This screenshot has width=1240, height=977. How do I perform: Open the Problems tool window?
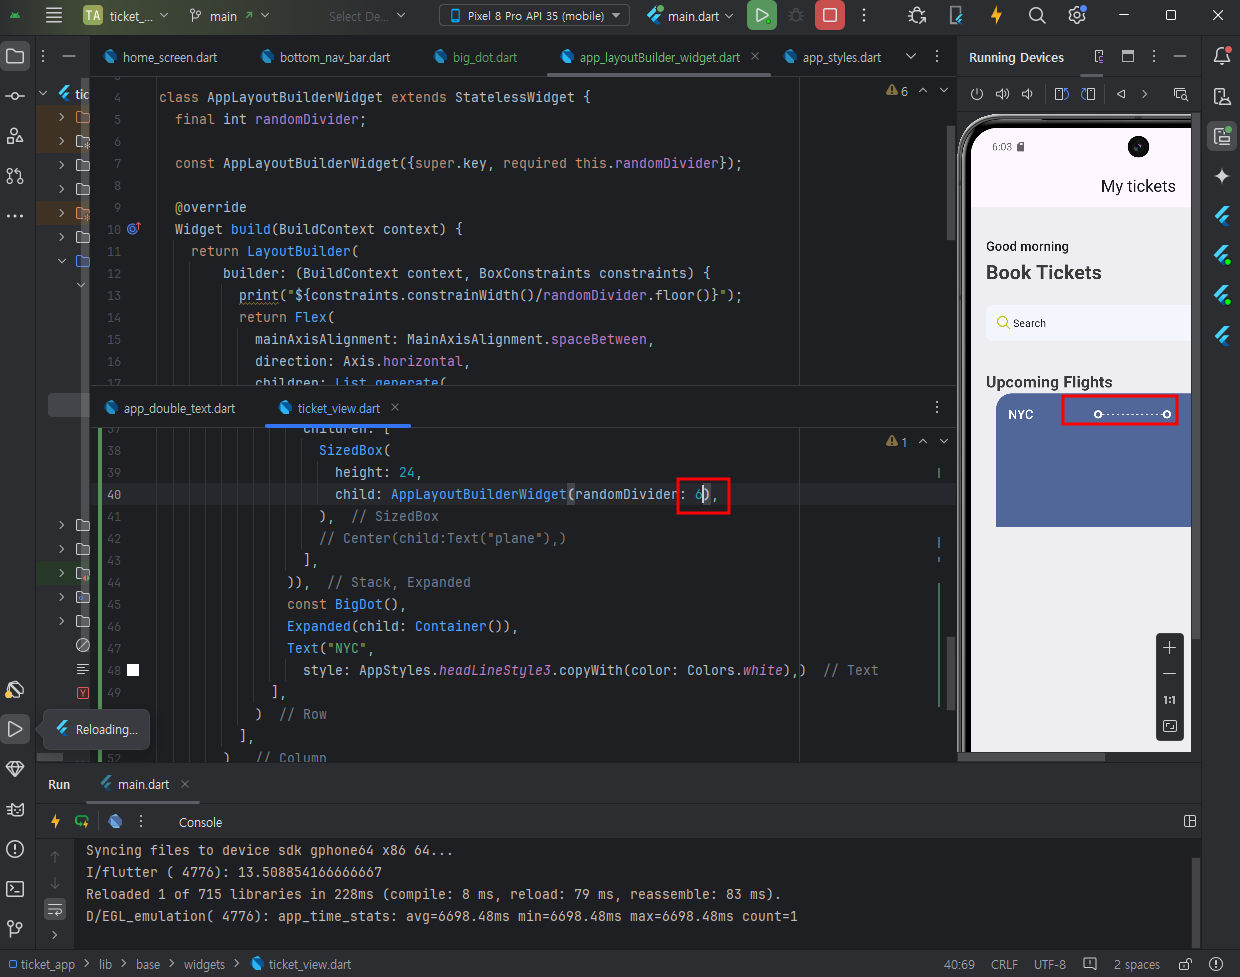click(x=15, y=849)
